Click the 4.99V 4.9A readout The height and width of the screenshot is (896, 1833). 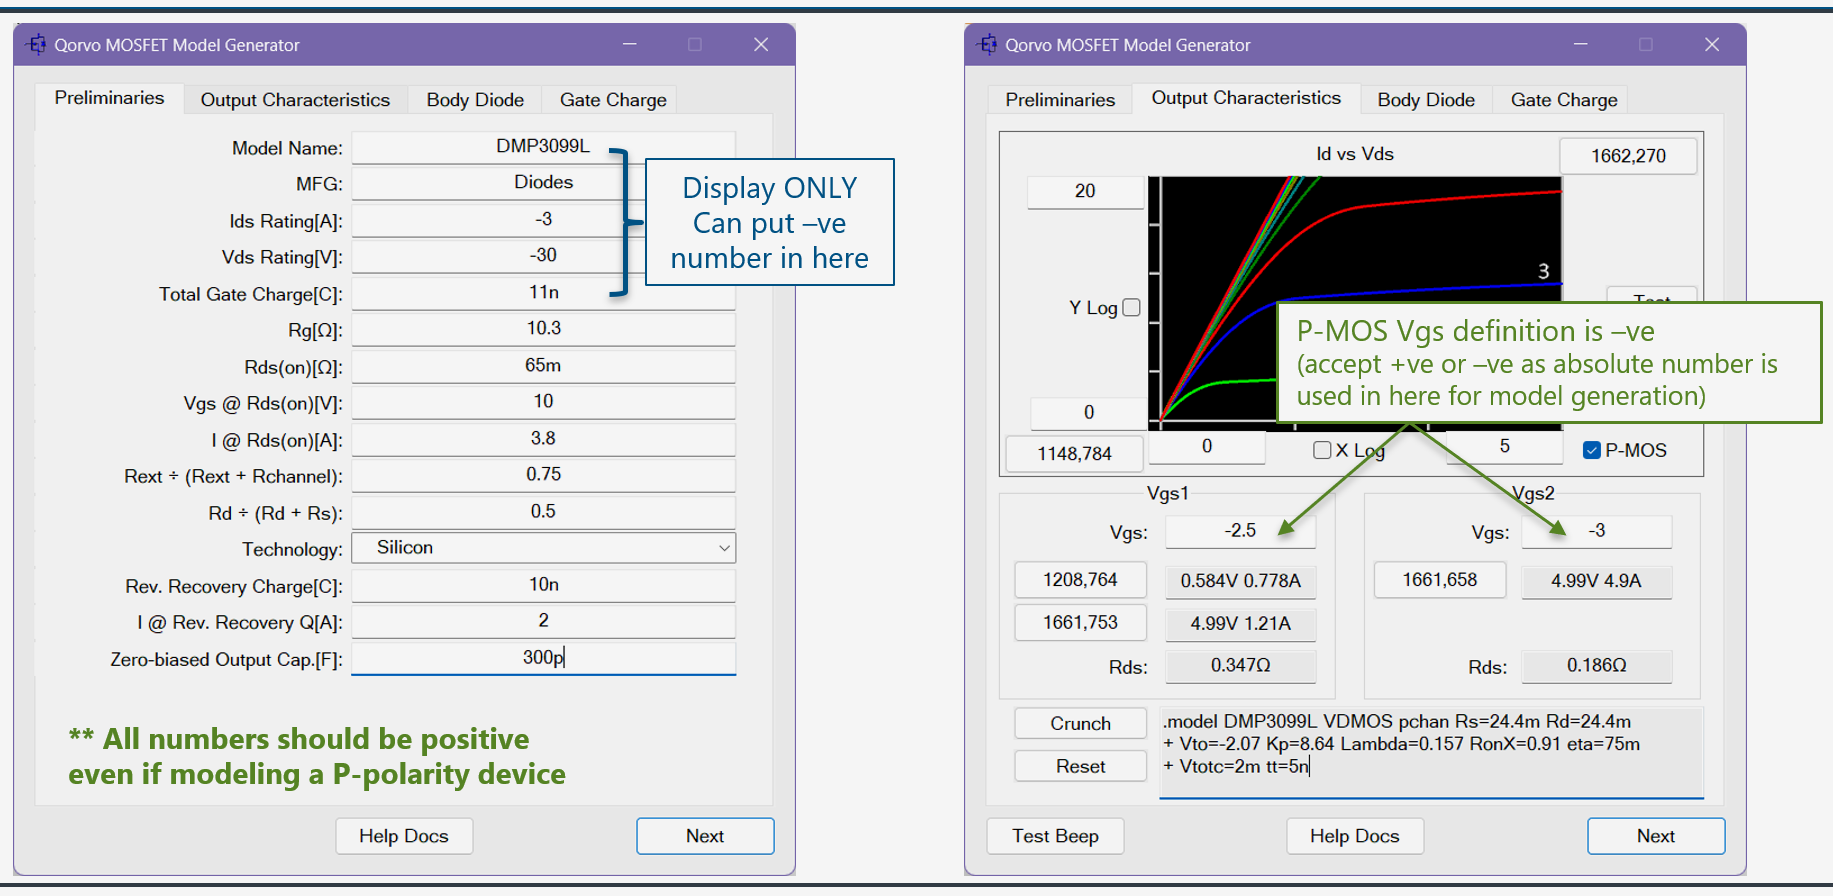click(x=1596, y=582)
